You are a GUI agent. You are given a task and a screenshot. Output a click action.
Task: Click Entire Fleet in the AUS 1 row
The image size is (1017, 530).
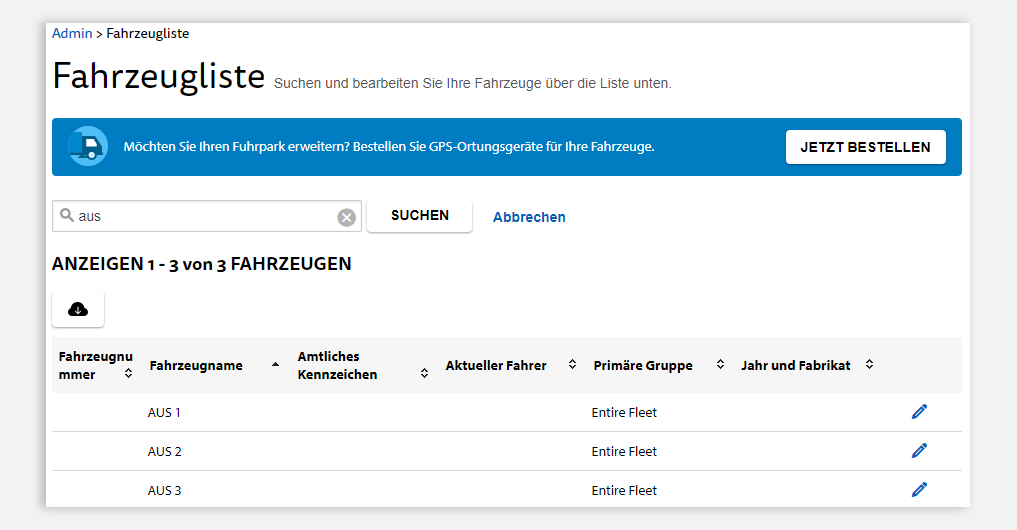[624, 413]
